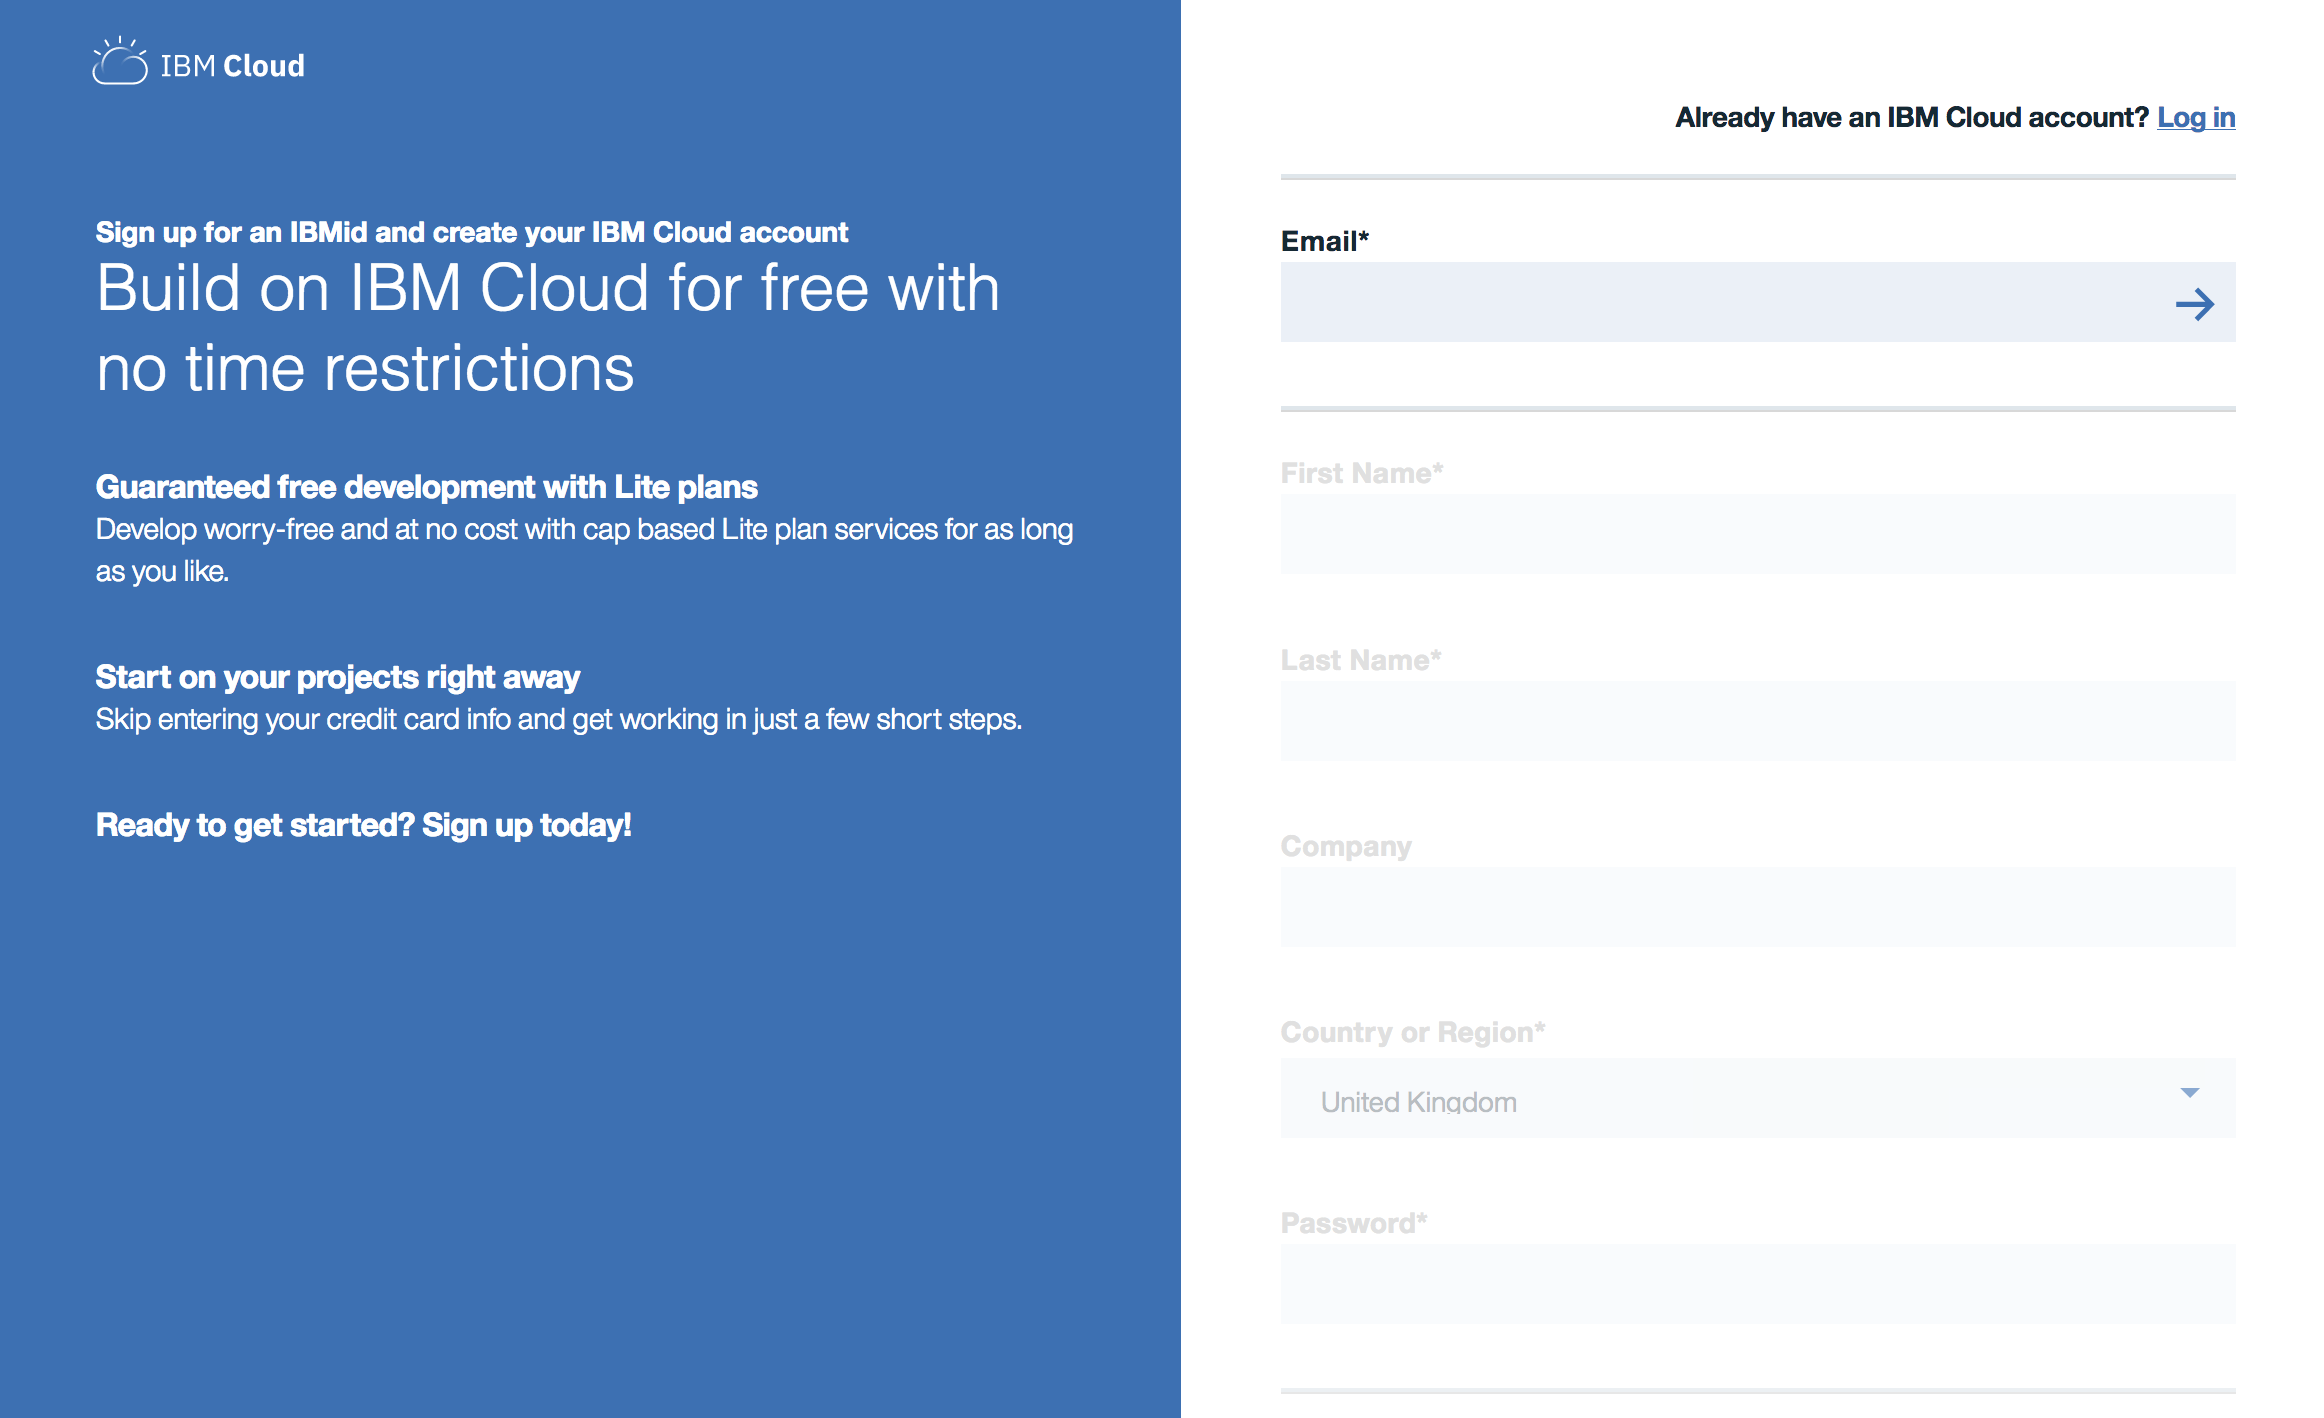The width and height of the screenshot is (2324, 1418).
Task: Click the Password* label
Action: point(1353,1223)
